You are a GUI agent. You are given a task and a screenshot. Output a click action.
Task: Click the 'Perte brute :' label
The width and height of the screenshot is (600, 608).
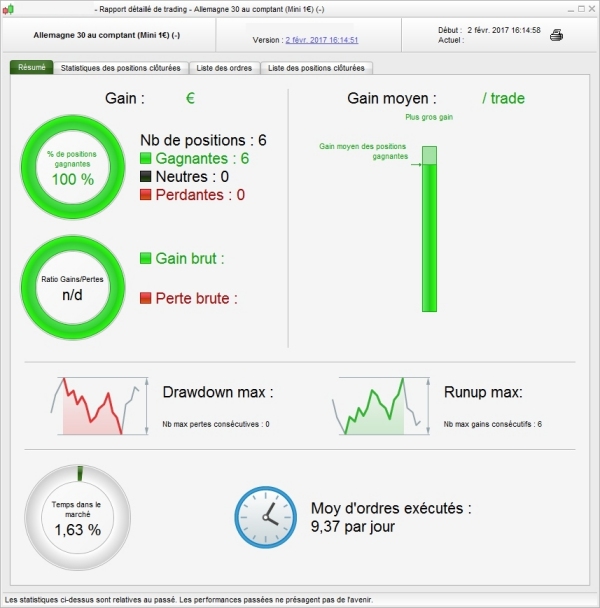tap(196, 298)
